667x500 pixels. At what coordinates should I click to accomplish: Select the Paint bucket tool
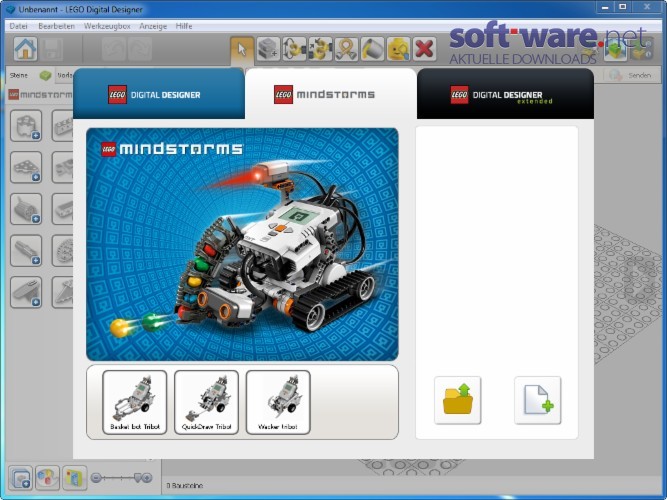click(x=372, y=49)
